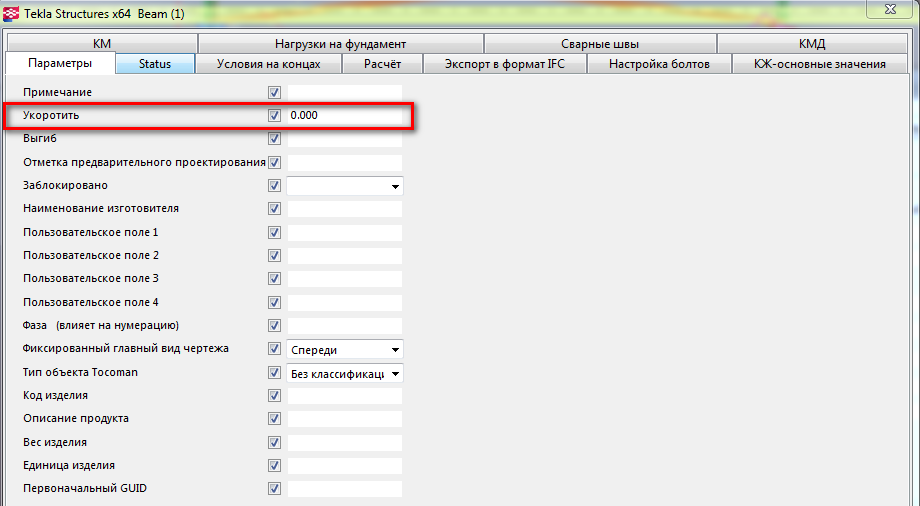This screenshot has width=920, height=506.
Task: Click the Код изделия input field
Action: (x=345, y=396)
